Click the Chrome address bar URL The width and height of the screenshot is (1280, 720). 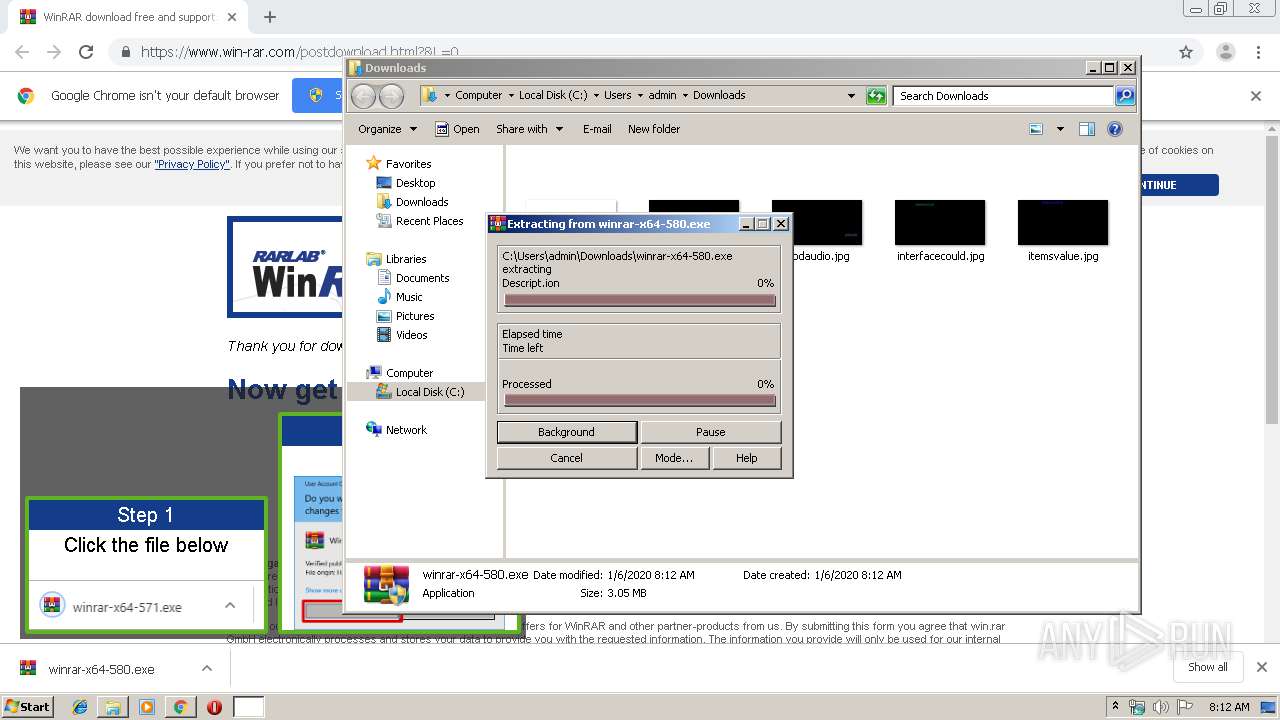point(300,52)
